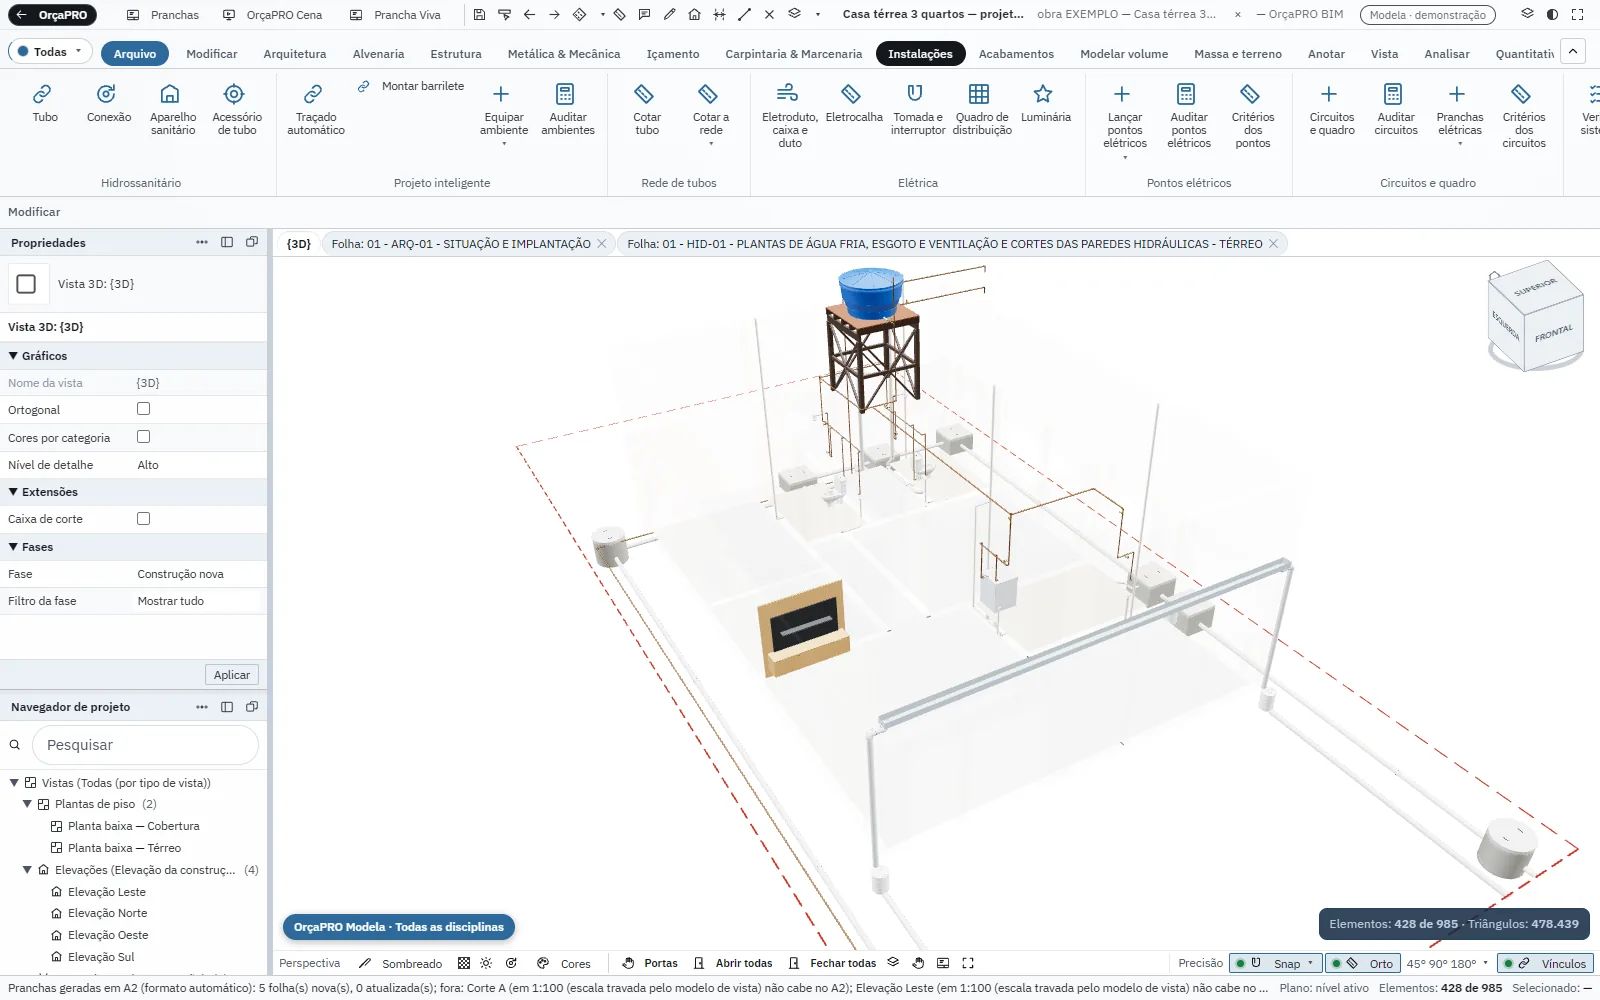Click the save icon in title bar

[479, 15]
